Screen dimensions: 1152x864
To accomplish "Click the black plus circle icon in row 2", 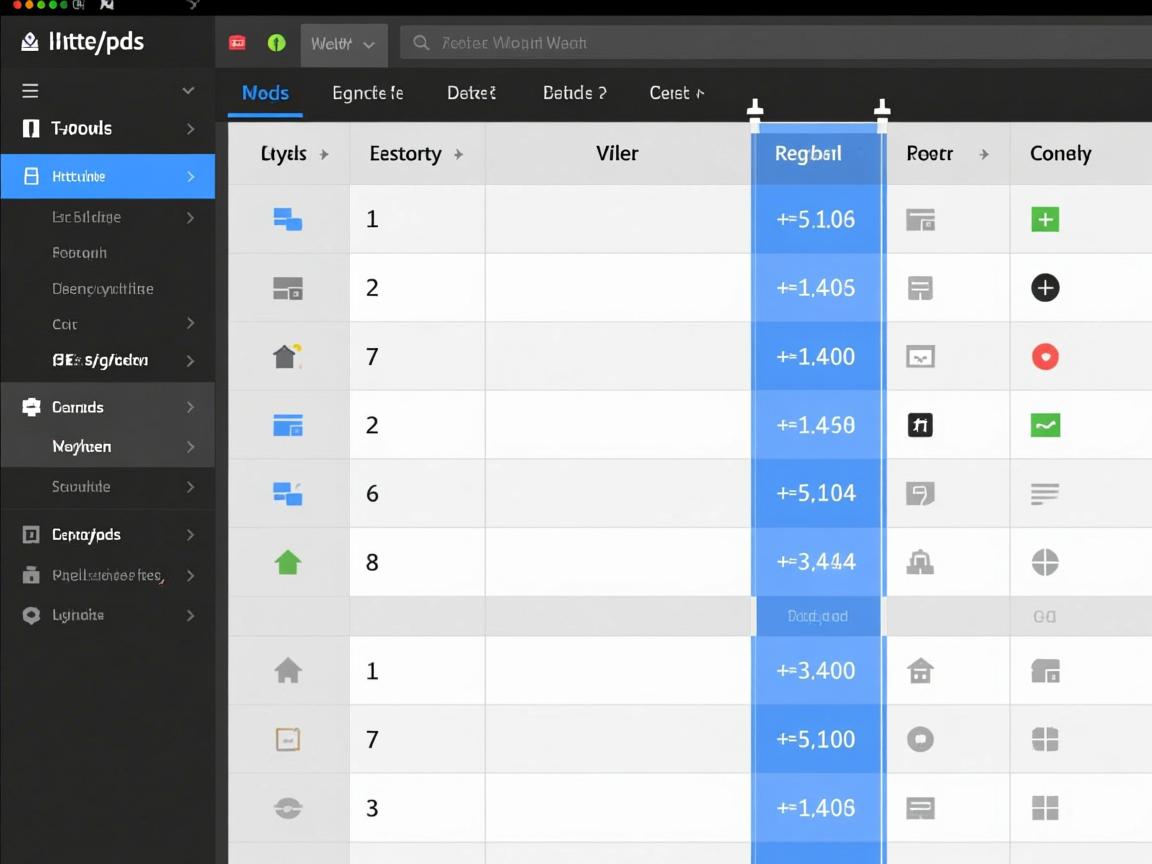I will pos(1045,288).
